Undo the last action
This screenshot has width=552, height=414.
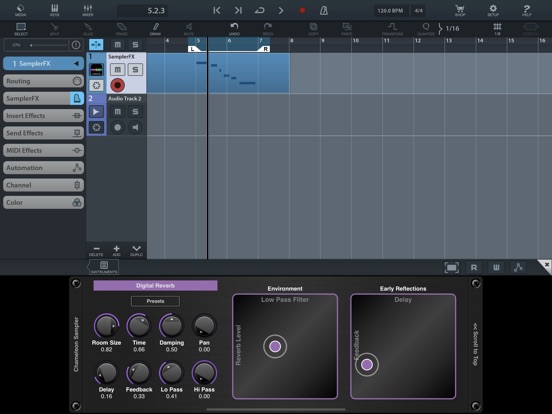click(x=234, y=29)
